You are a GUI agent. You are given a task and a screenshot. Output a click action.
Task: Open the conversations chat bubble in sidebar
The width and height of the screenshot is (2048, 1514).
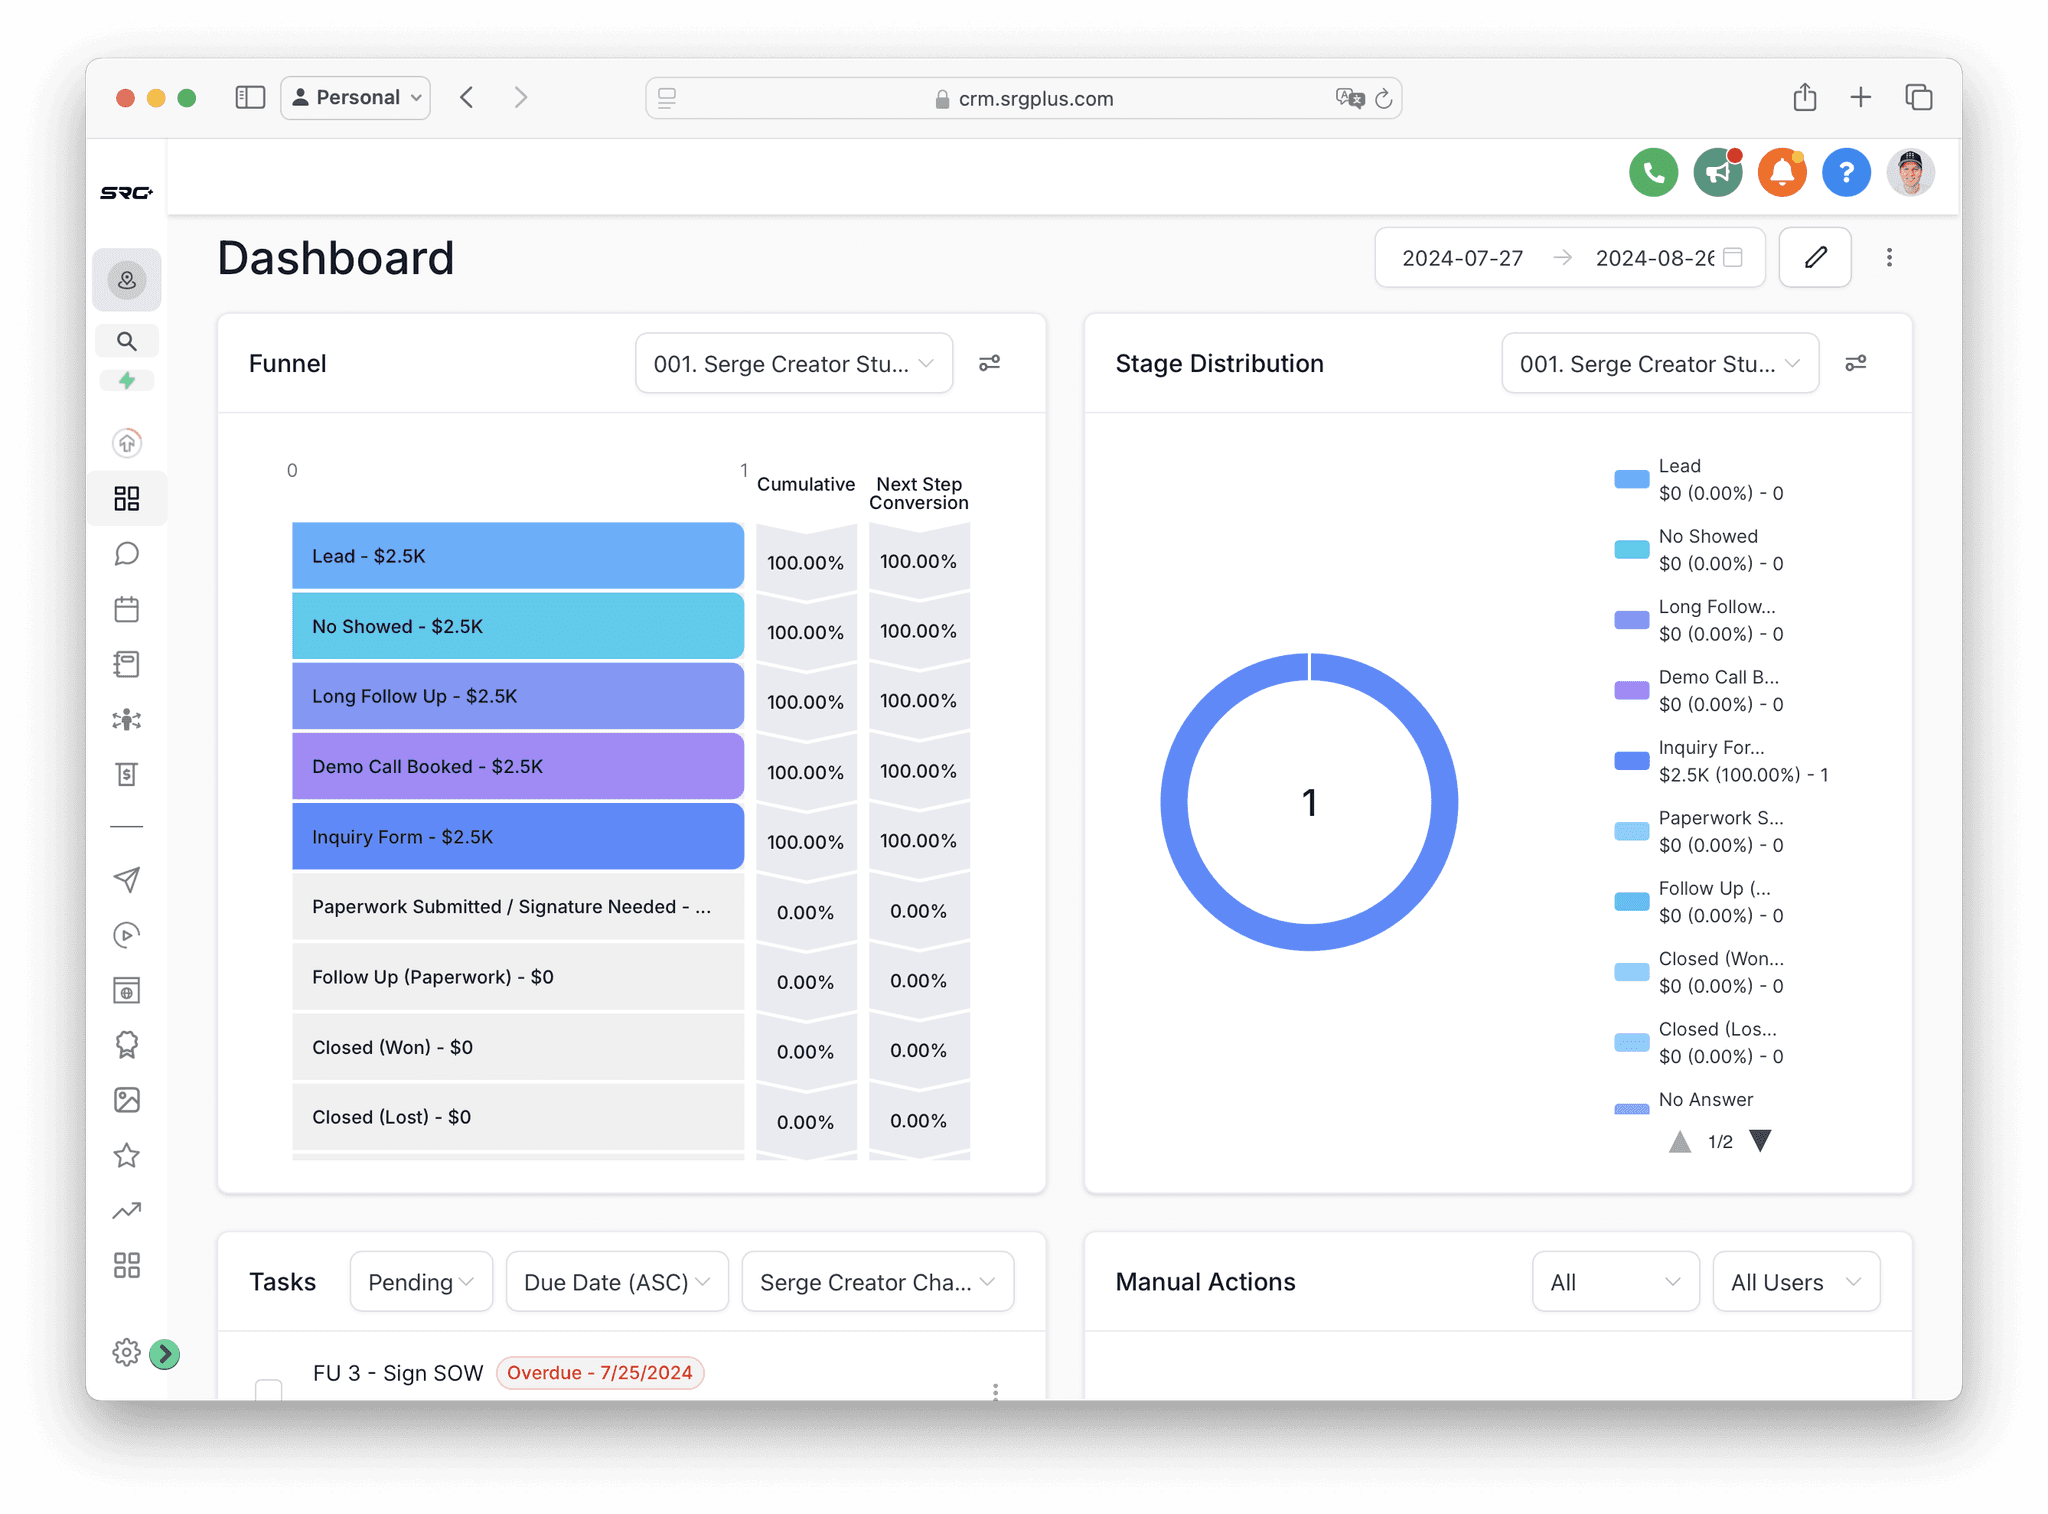pos(127,554)
